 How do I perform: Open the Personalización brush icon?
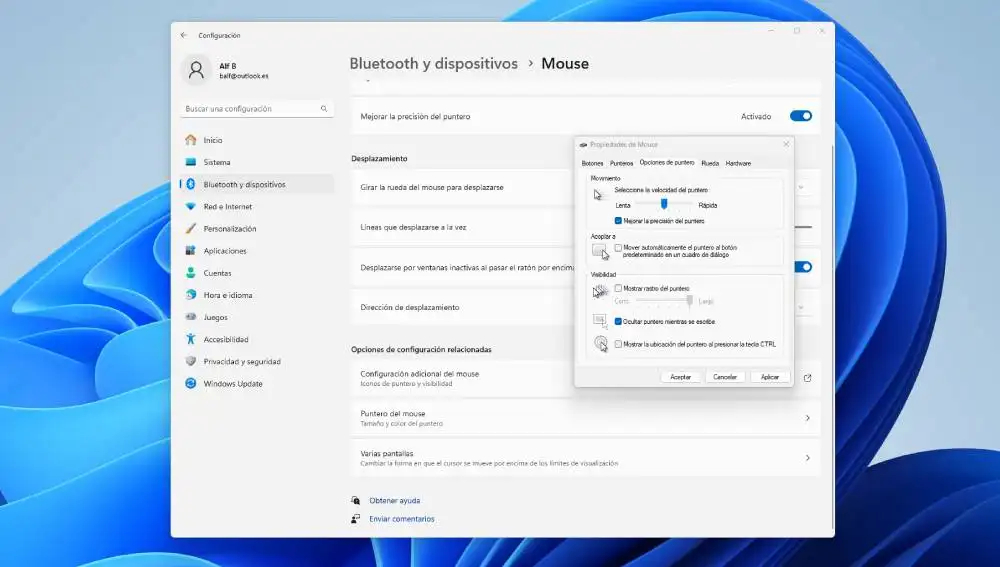coord(191,228)
